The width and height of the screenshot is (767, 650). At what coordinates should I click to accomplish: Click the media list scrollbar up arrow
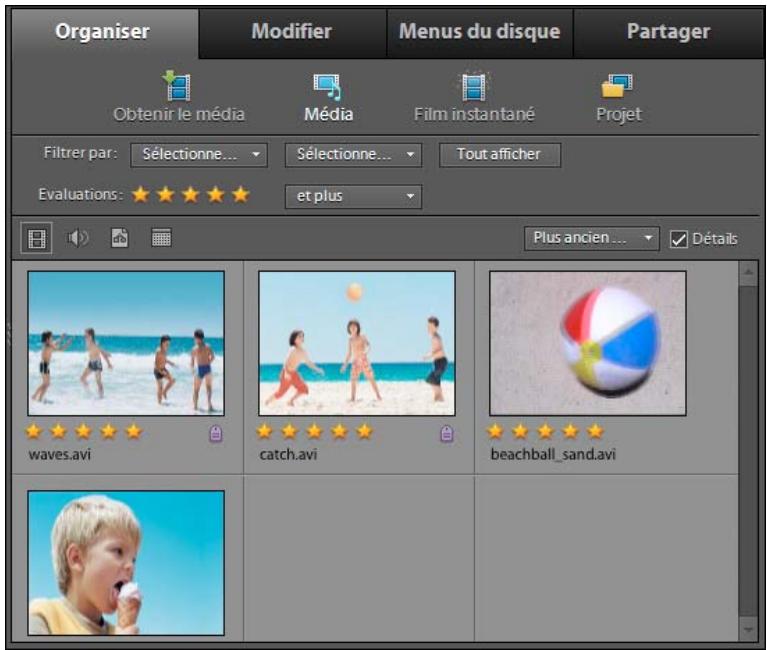click(x=748, y=273)
